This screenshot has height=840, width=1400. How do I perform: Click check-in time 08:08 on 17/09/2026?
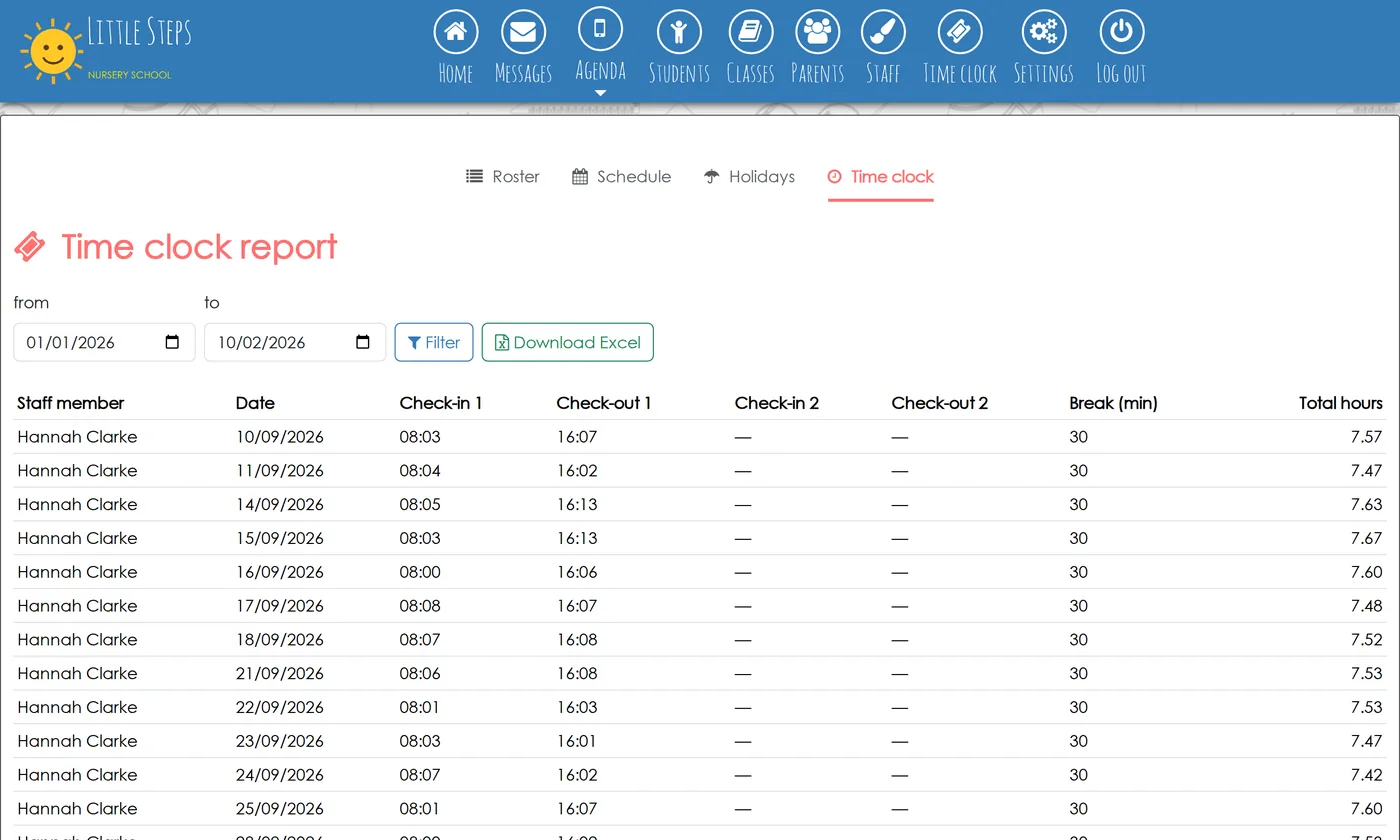420,606
